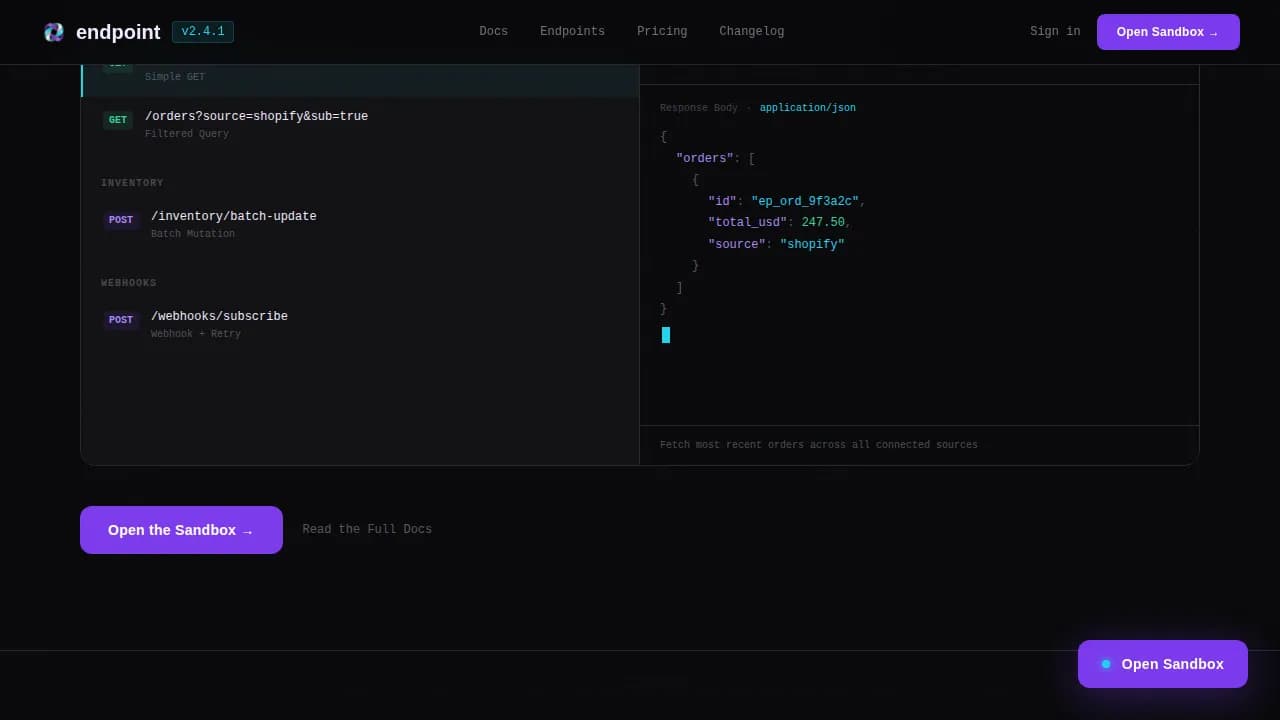
Task: Click the Open the Sandbox button
Action: coord(181,530)
